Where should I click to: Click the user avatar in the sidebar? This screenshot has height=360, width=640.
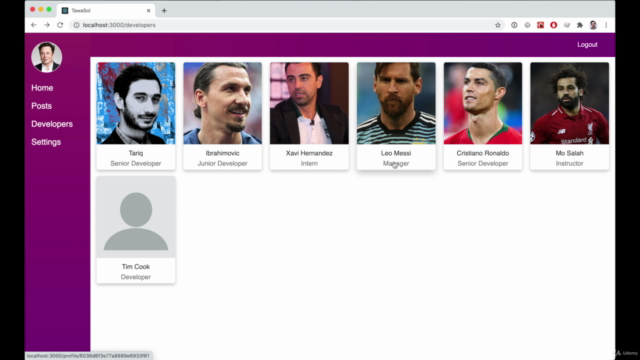(x=47, y=57)
